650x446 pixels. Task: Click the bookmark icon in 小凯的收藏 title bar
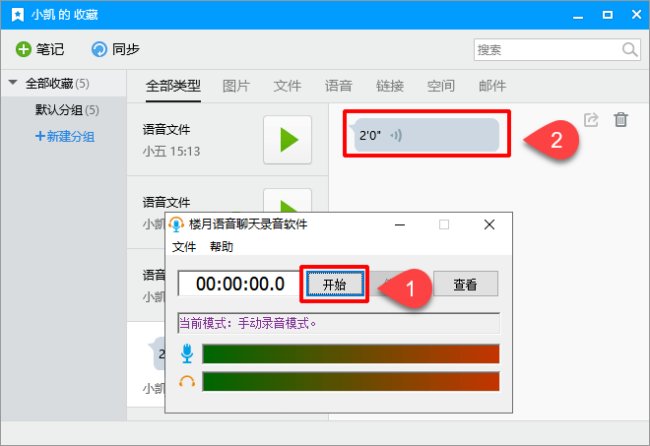point(17,15)
